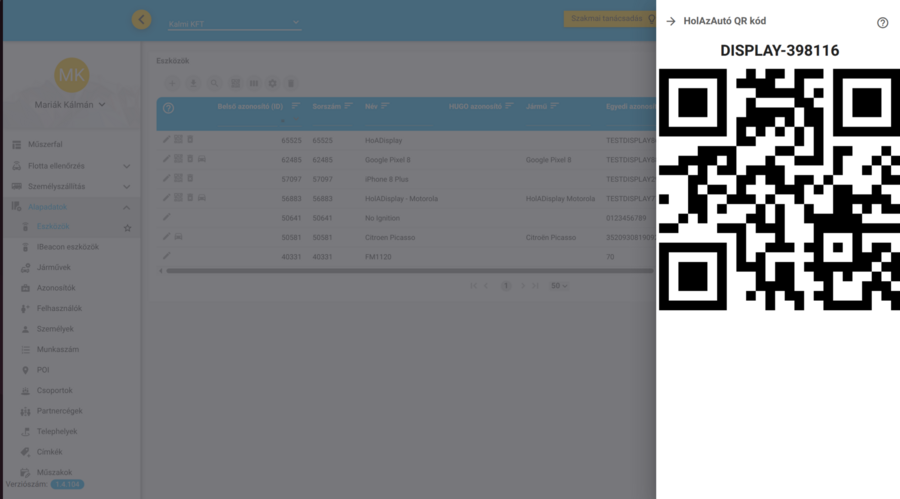Select page 1 in the paginator
Image resolution: width=900 pixels, height=499 pixels.
click(x=506, y=285)
